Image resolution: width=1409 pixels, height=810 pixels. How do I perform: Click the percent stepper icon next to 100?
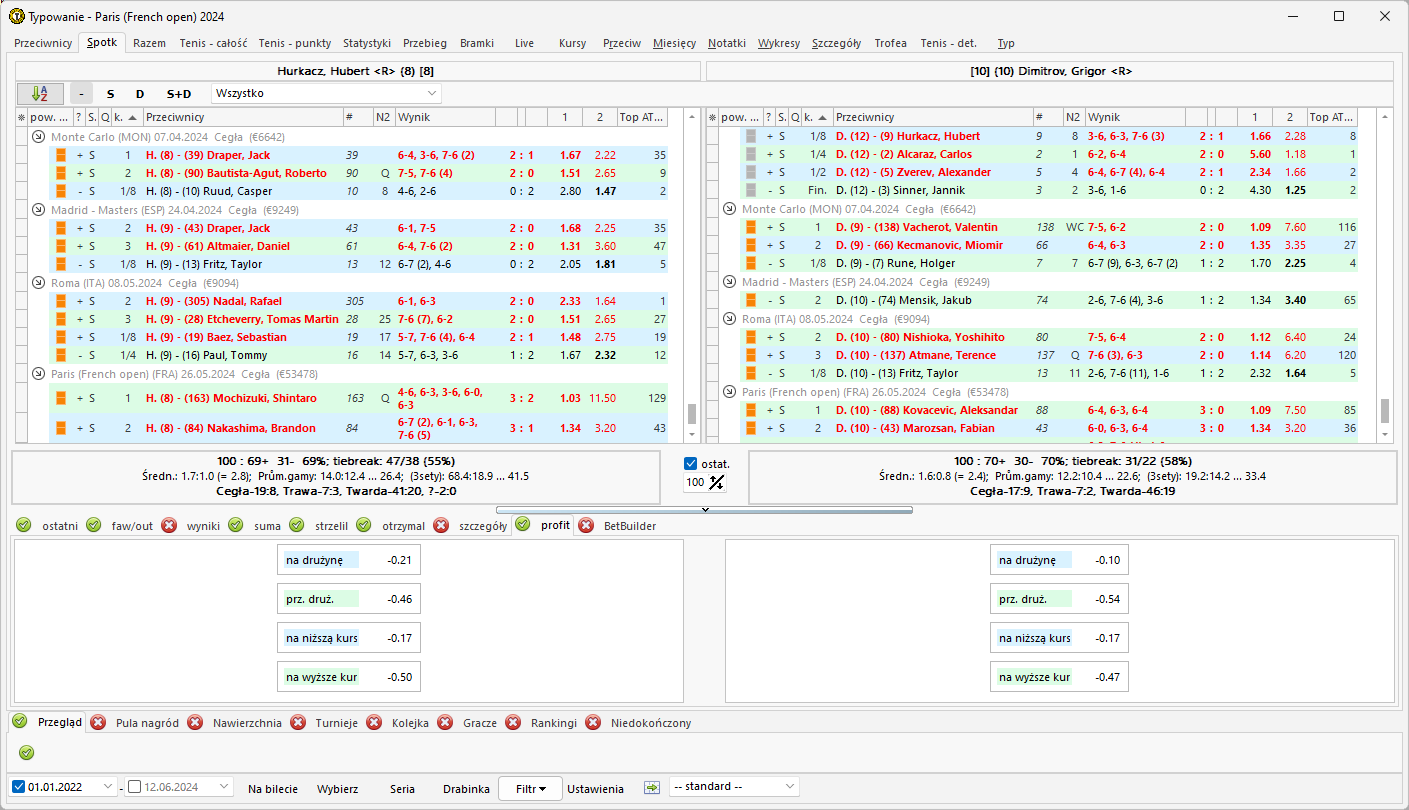(x=716, y=483)
